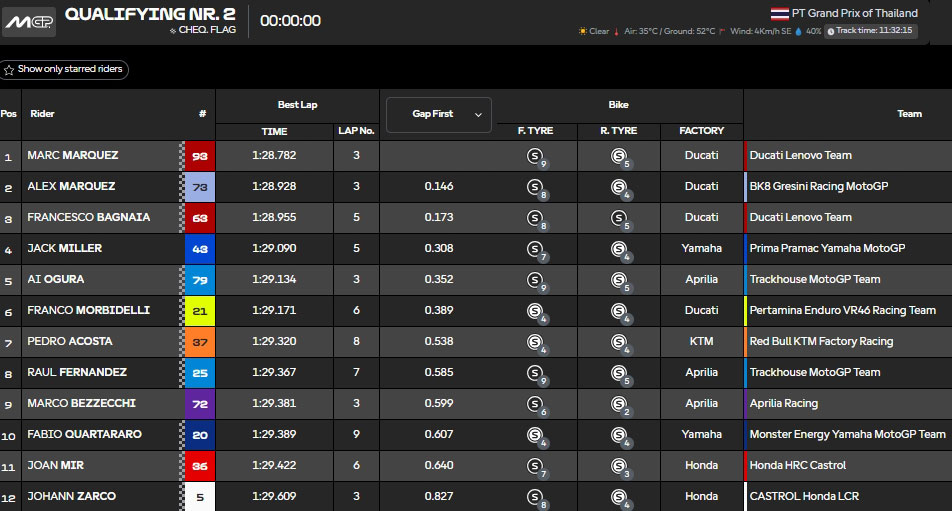Image resolution: width=952 pixels, height=511 pixels.
Task: Click Marc Marquez's front tyre icon
Action: pyautogui.click(x=536, y=156)
